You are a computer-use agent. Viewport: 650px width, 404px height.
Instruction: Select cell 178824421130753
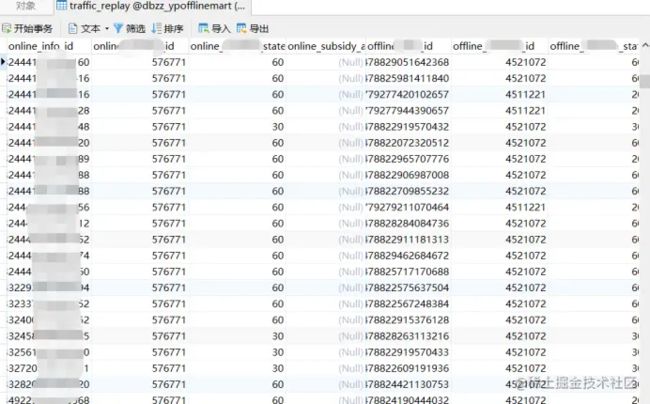(407, 385)
